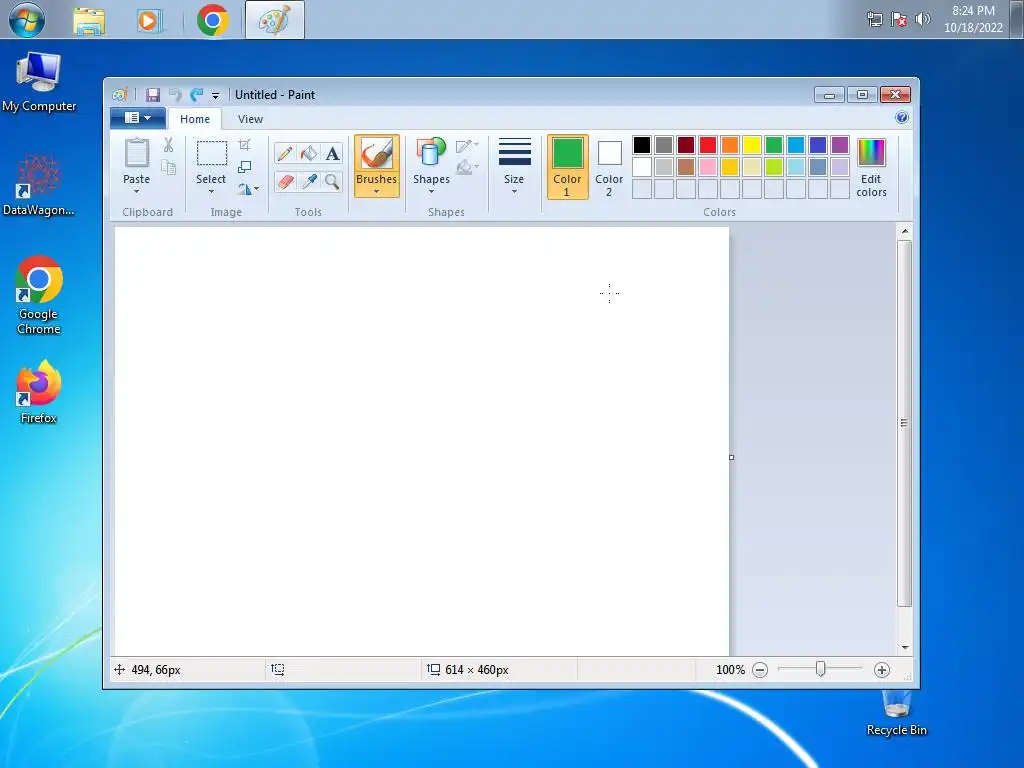Screen dimensions: 1024x768
Task: Select the DataWagon desktop shortcut
Action: point(39,185)
